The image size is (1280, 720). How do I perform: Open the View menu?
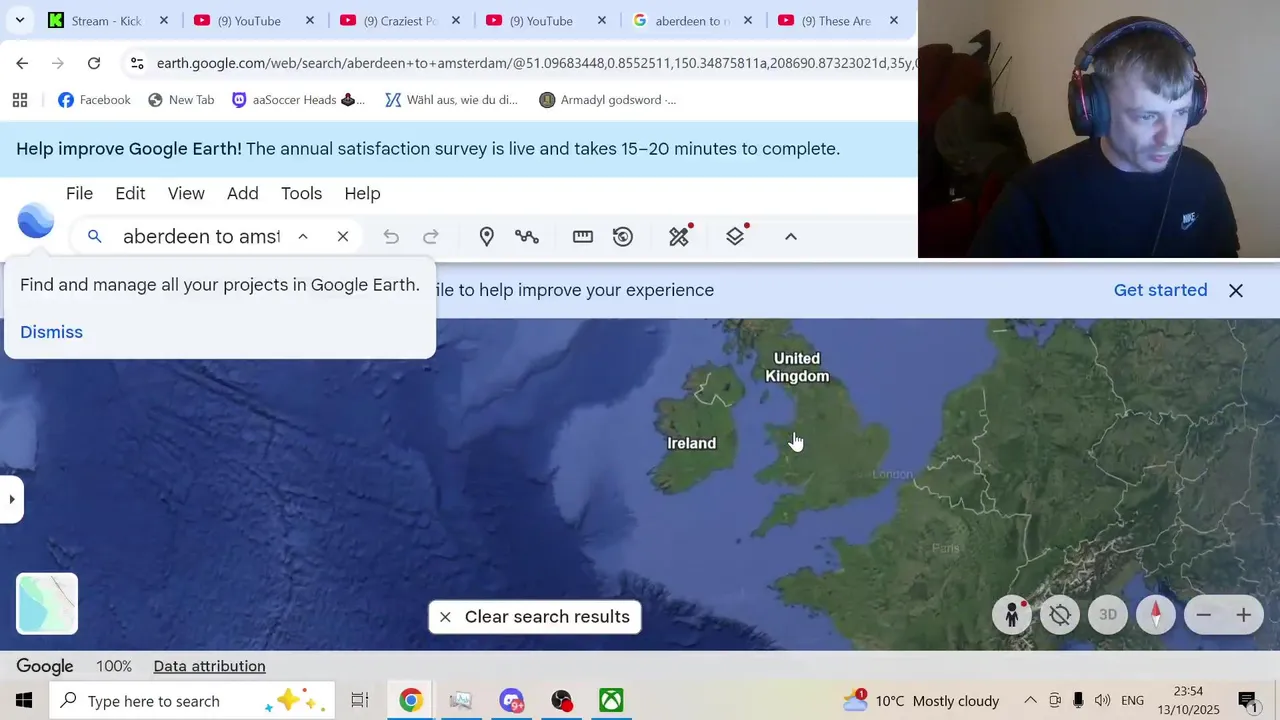[x=186, y=193]
